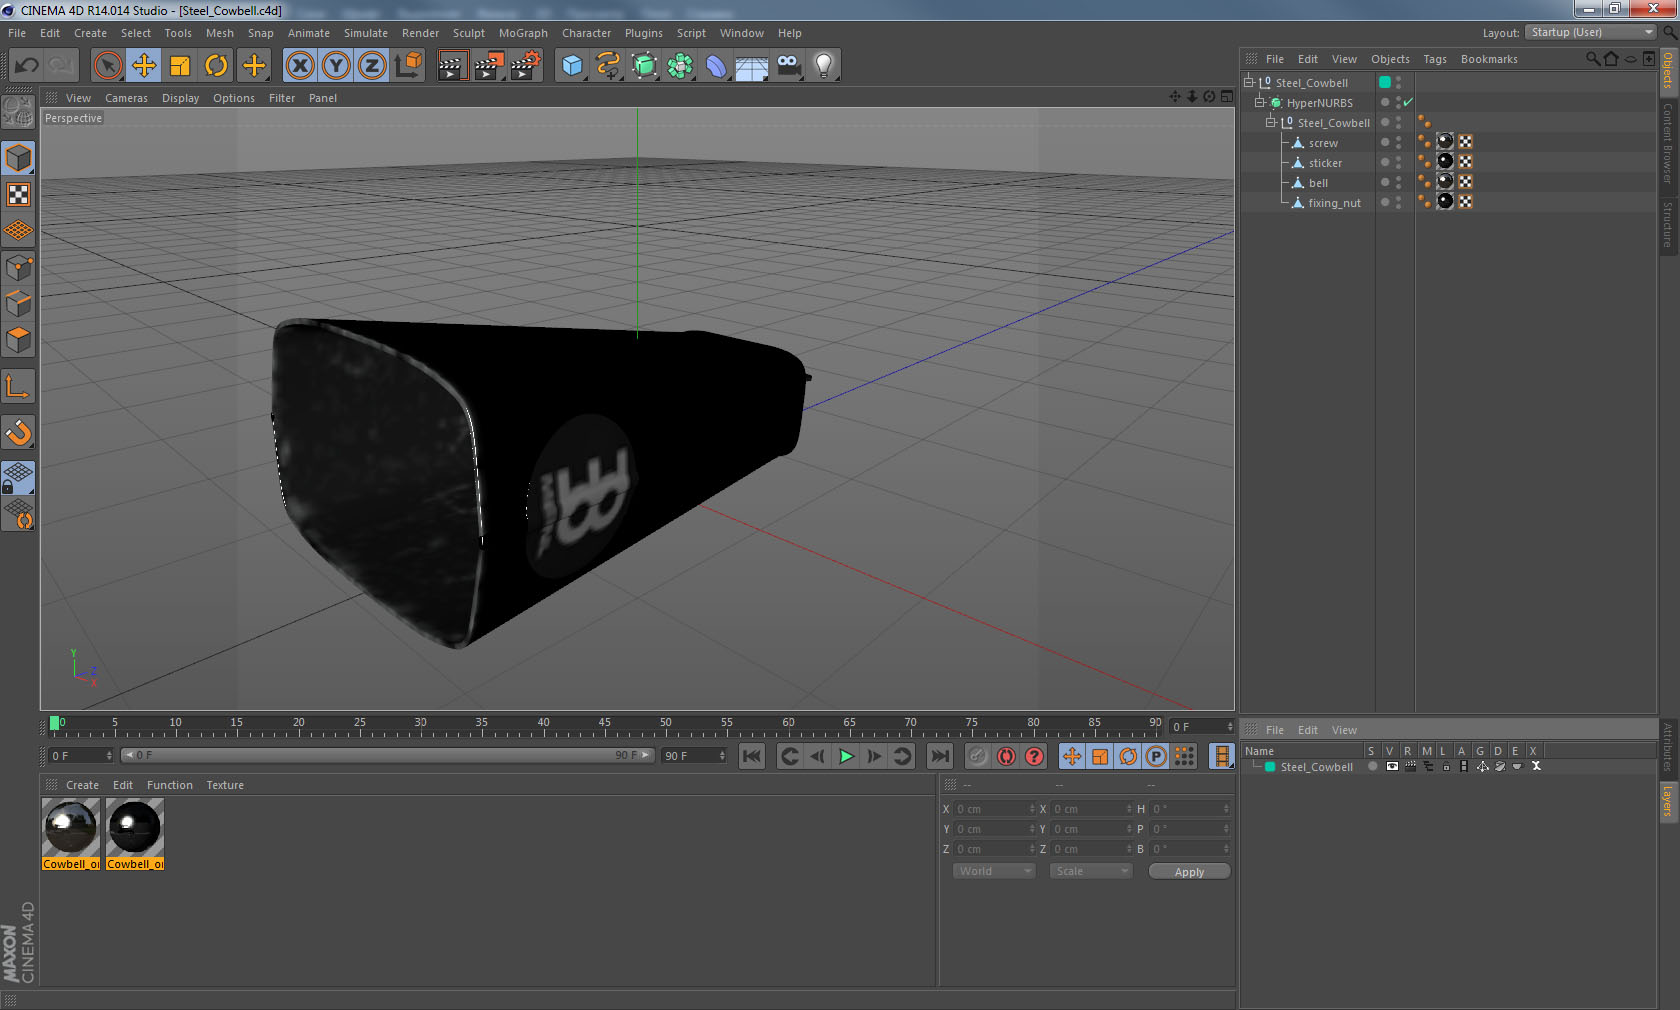Add a light object
Viewport: 1680px width, 1010px height.
click(824, 66)
